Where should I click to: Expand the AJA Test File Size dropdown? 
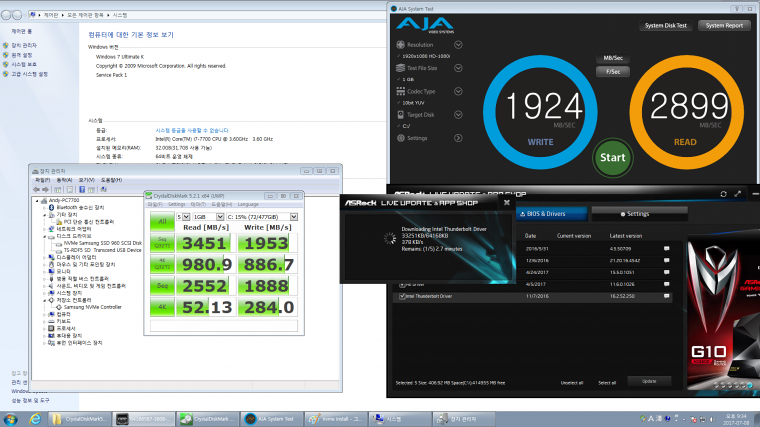[458, 68]
